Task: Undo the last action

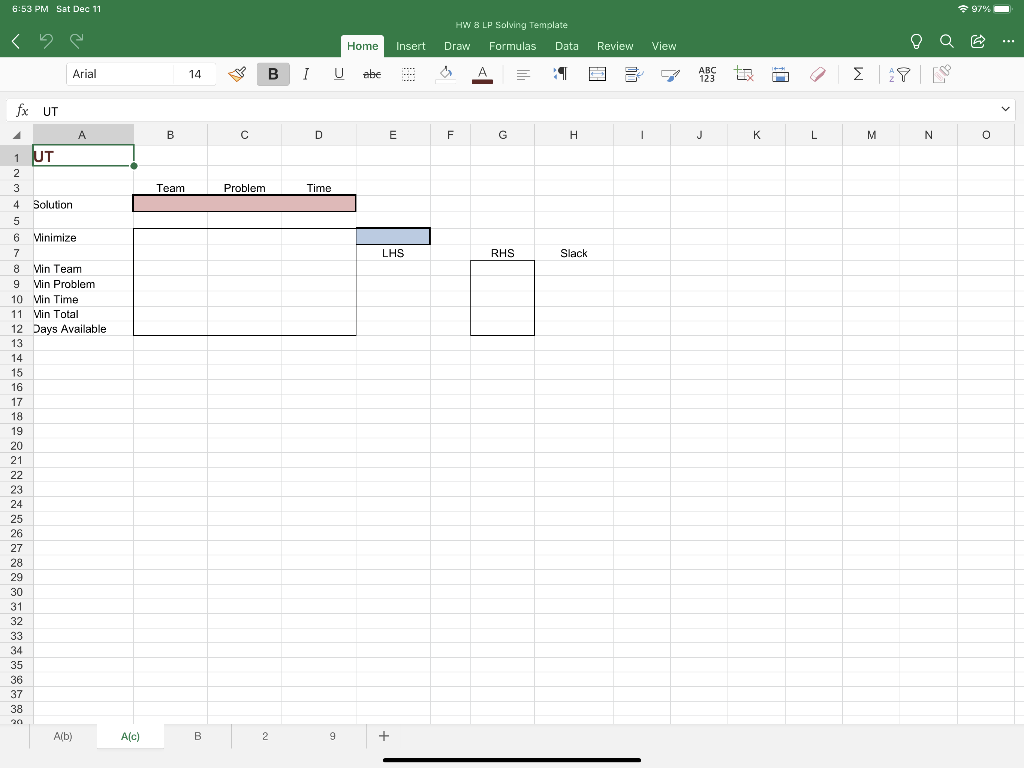Action: 46,40
